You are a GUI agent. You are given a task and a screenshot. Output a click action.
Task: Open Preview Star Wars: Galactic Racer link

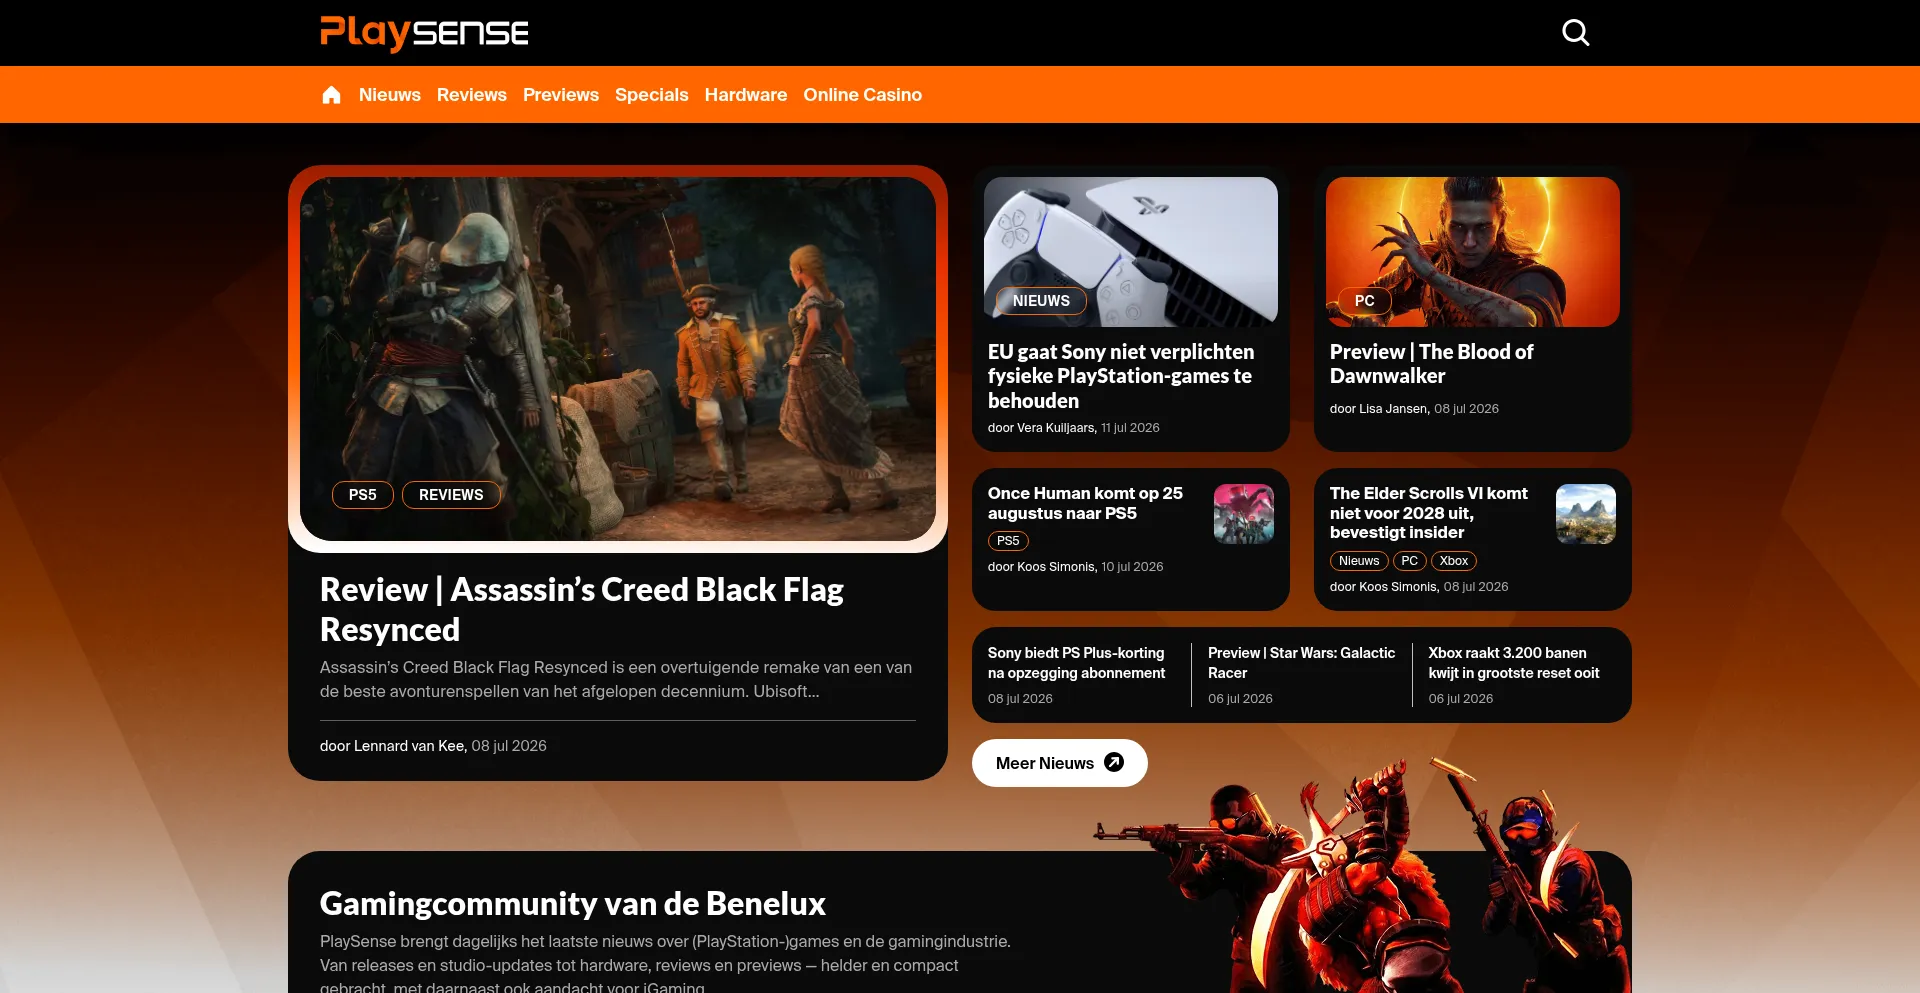click(x=1301, y=663)
